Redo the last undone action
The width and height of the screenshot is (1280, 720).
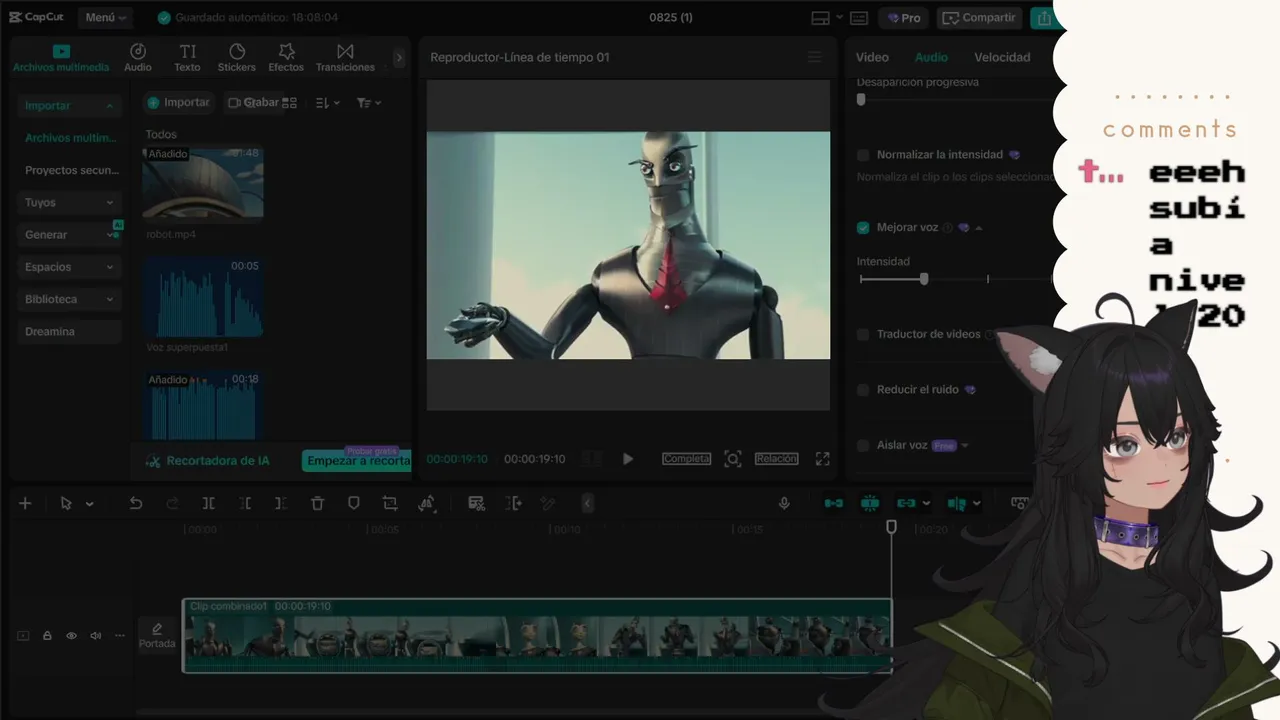point(172,503)
